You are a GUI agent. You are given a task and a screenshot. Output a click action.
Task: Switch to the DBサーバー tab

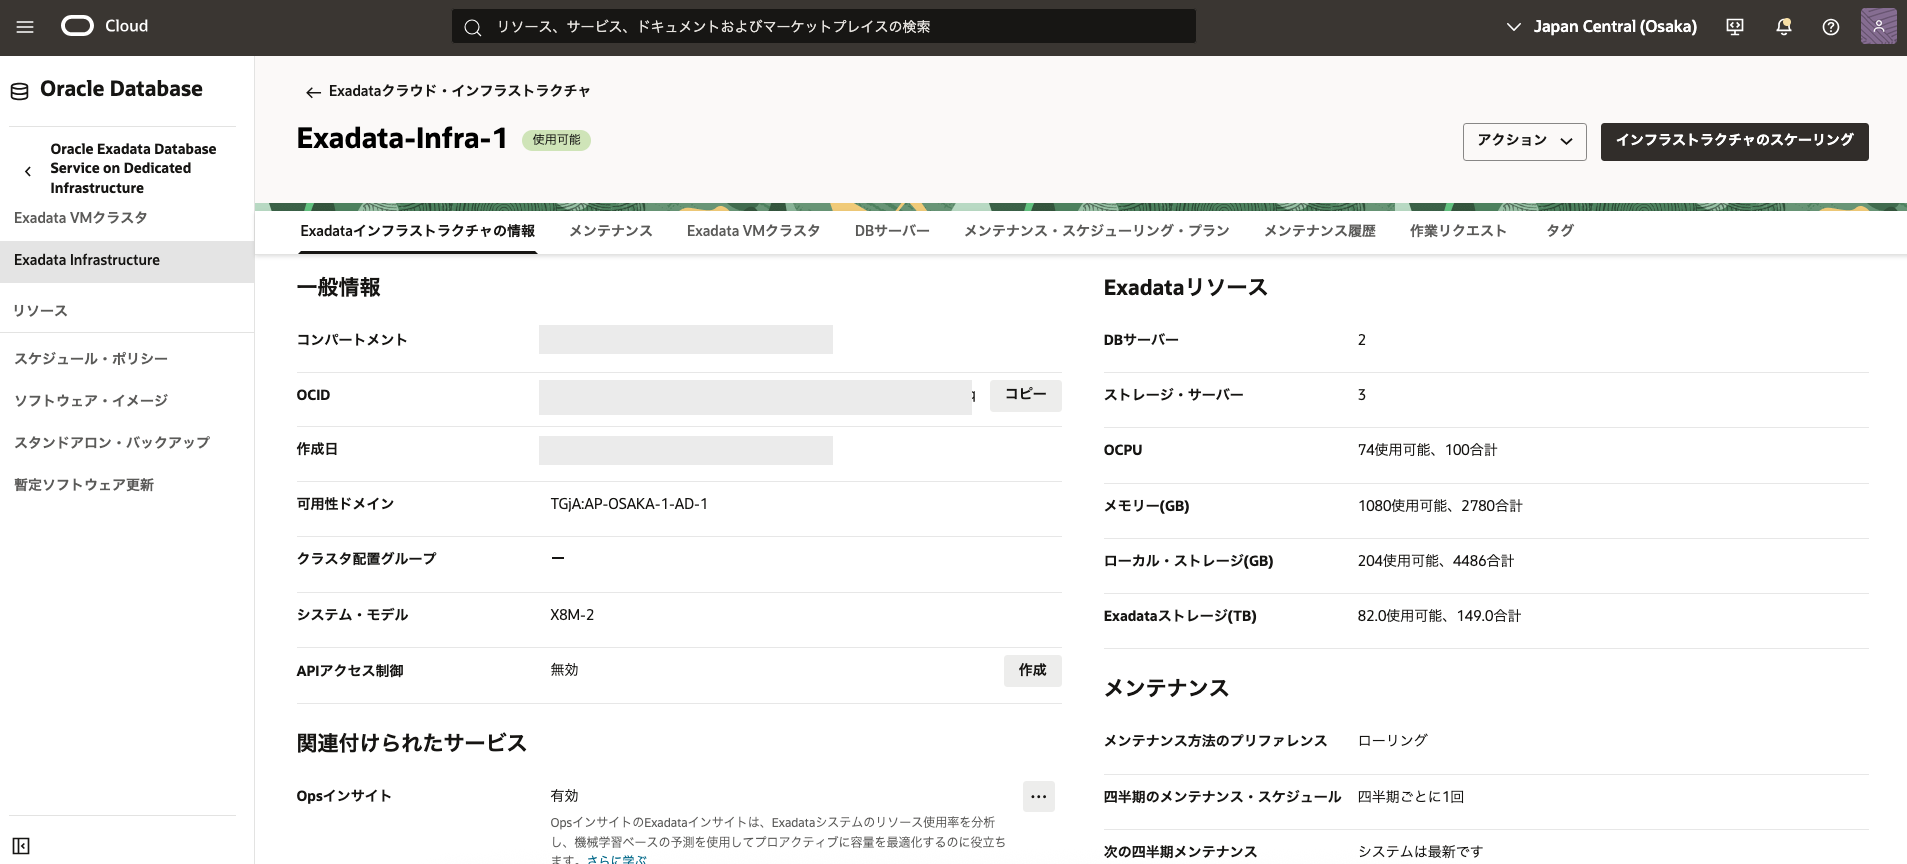[891, 231]
